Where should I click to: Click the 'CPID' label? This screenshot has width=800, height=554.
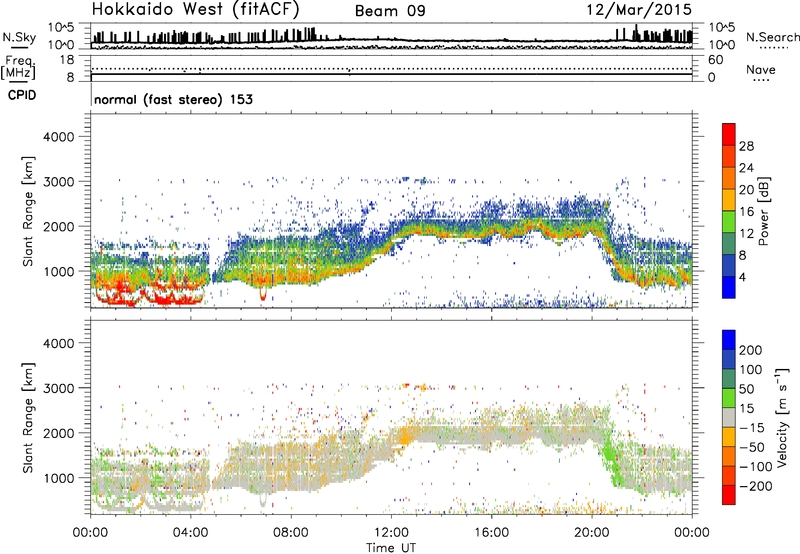[22, 95]
